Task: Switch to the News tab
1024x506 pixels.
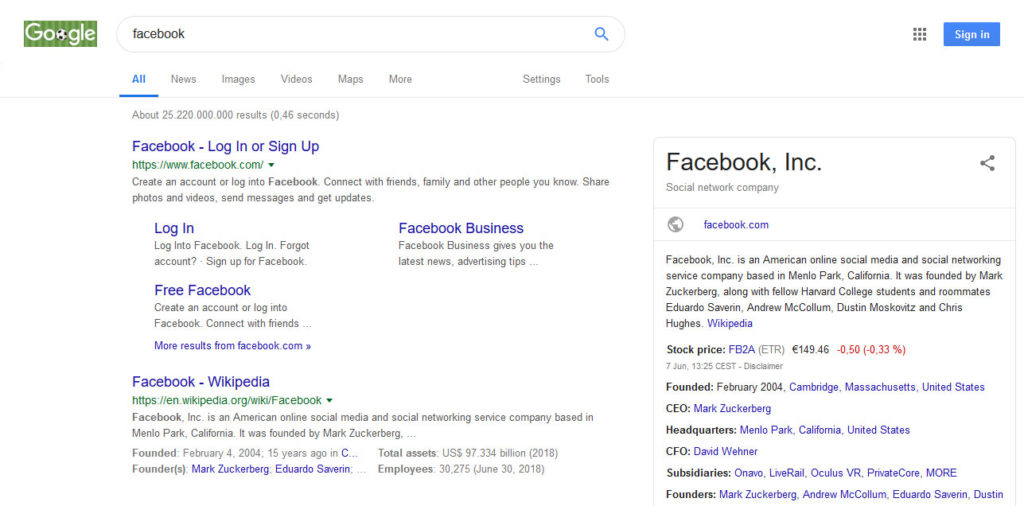Action: tap(184, 79)
